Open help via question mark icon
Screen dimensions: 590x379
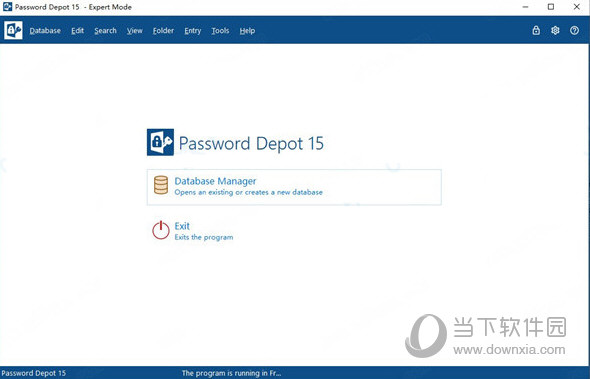(x=574, y=30)
